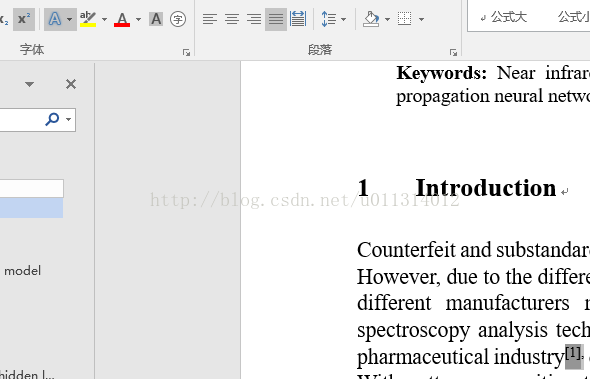Apply red font color
This screenshot has width=590, height=379.
click(122, 19)
